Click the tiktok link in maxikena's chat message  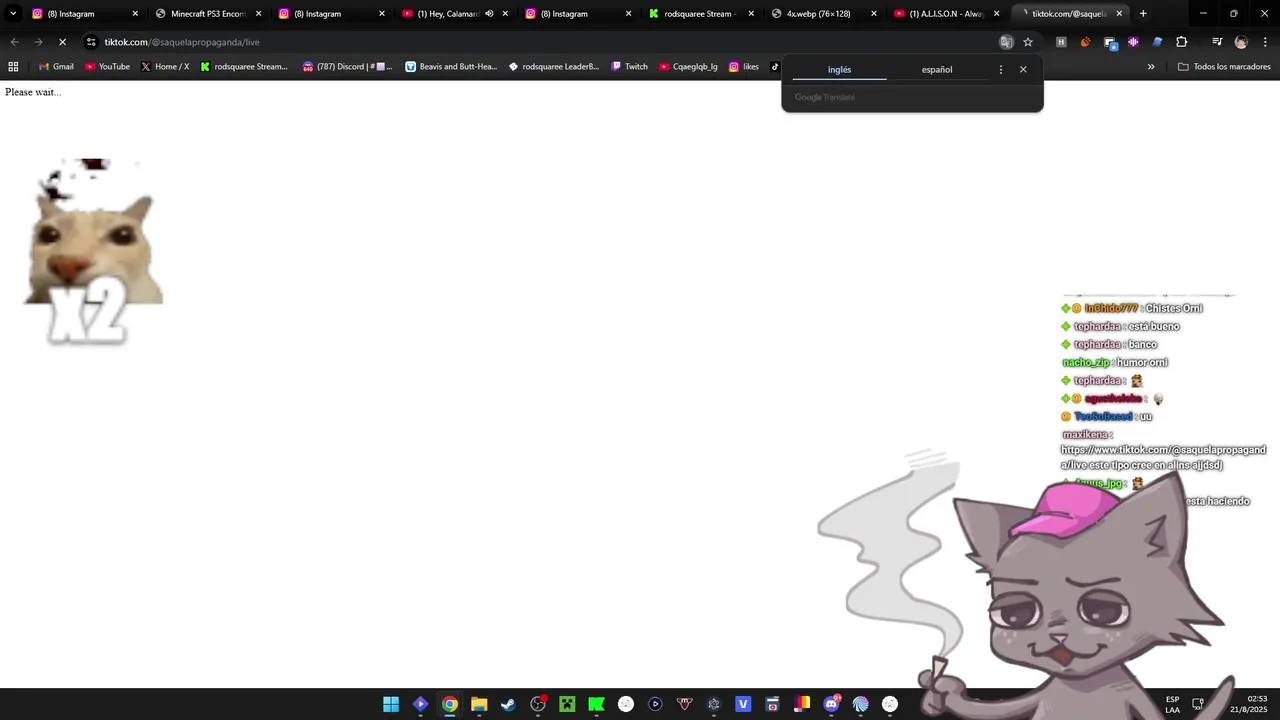(1163, 458)
